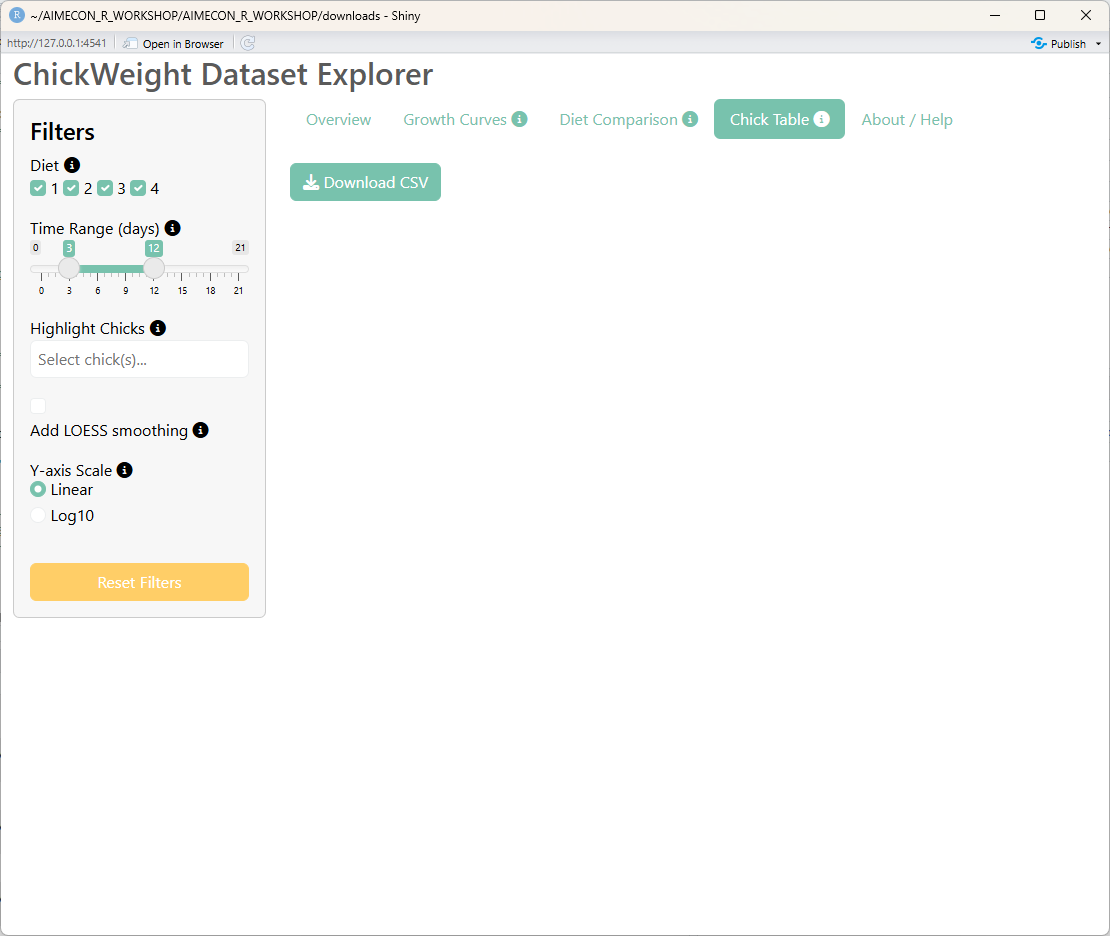Click the Highlight Chicks info icon
This screenshot has width=1110, height=936.
[x=158, y=328]
